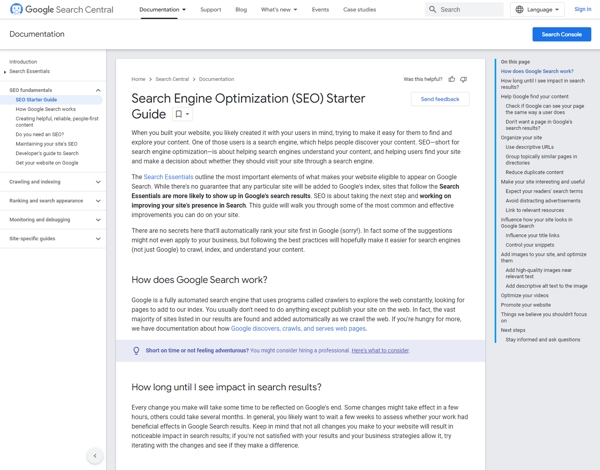Open Developer's guide to Search page
Viewport: 600px width, 470px height.
click(47, 153)
